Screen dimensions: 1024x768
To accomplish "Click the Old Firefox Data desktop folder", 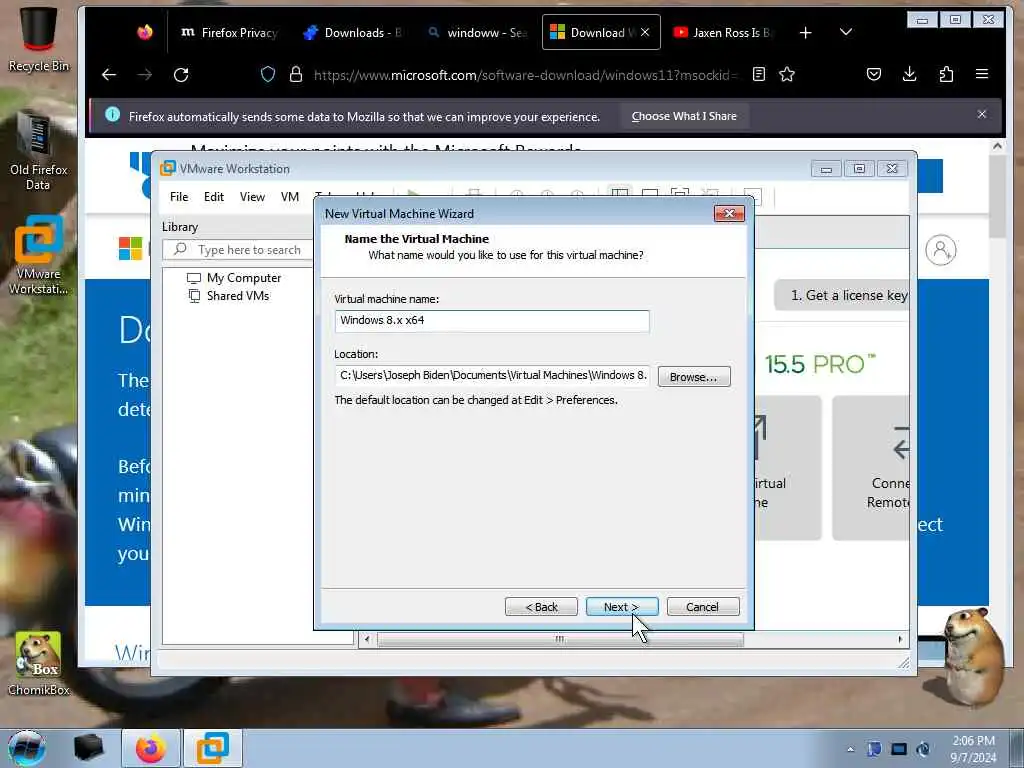I will (x=38, y=152).
